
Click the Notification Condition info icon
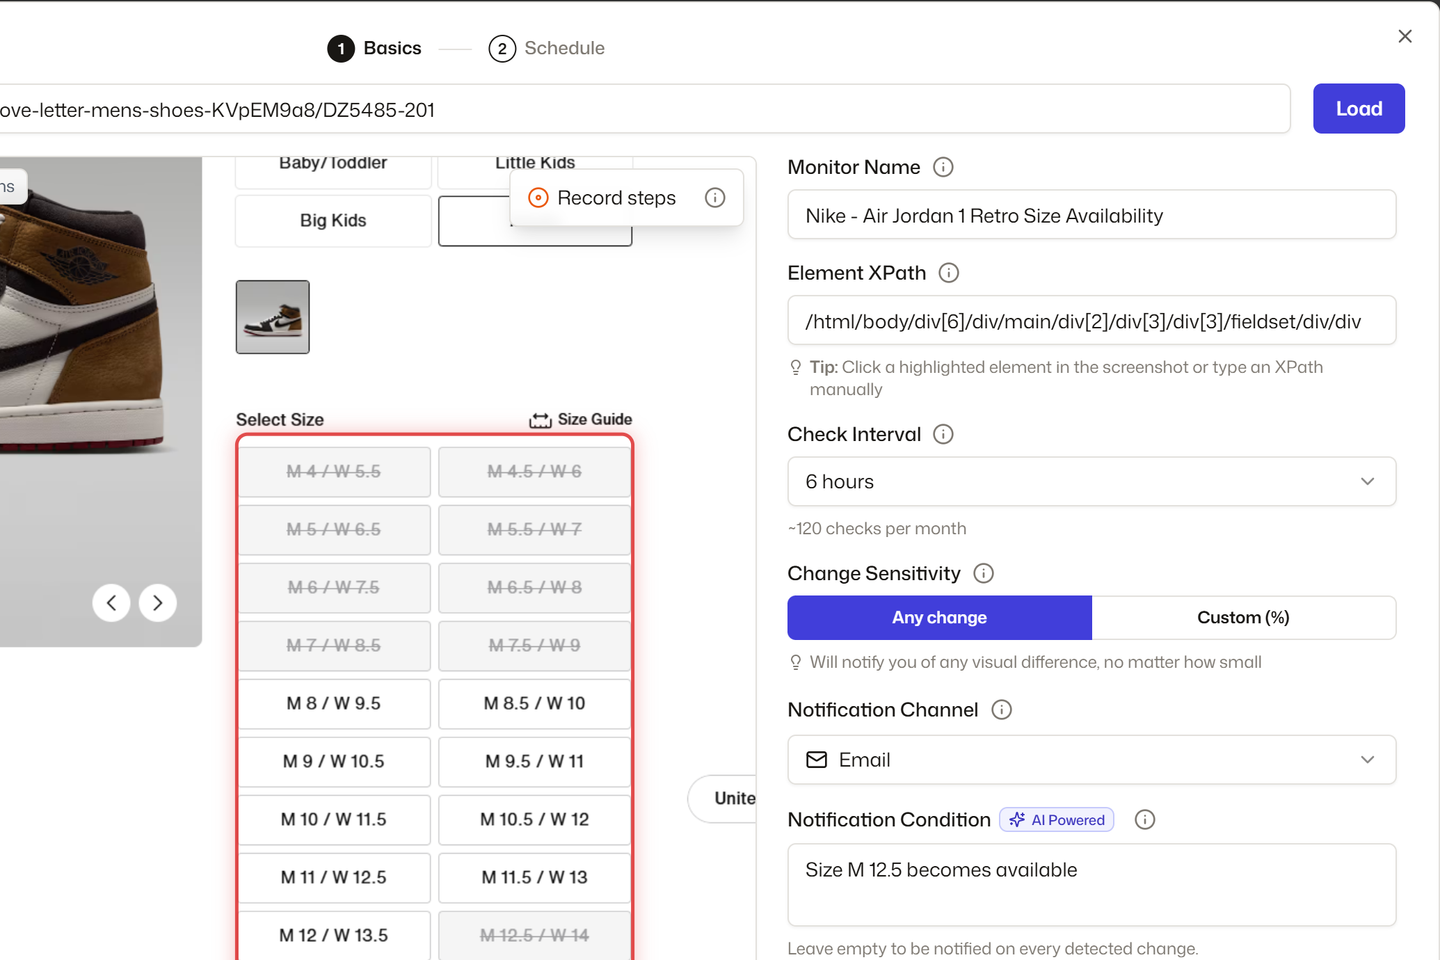1145,820
